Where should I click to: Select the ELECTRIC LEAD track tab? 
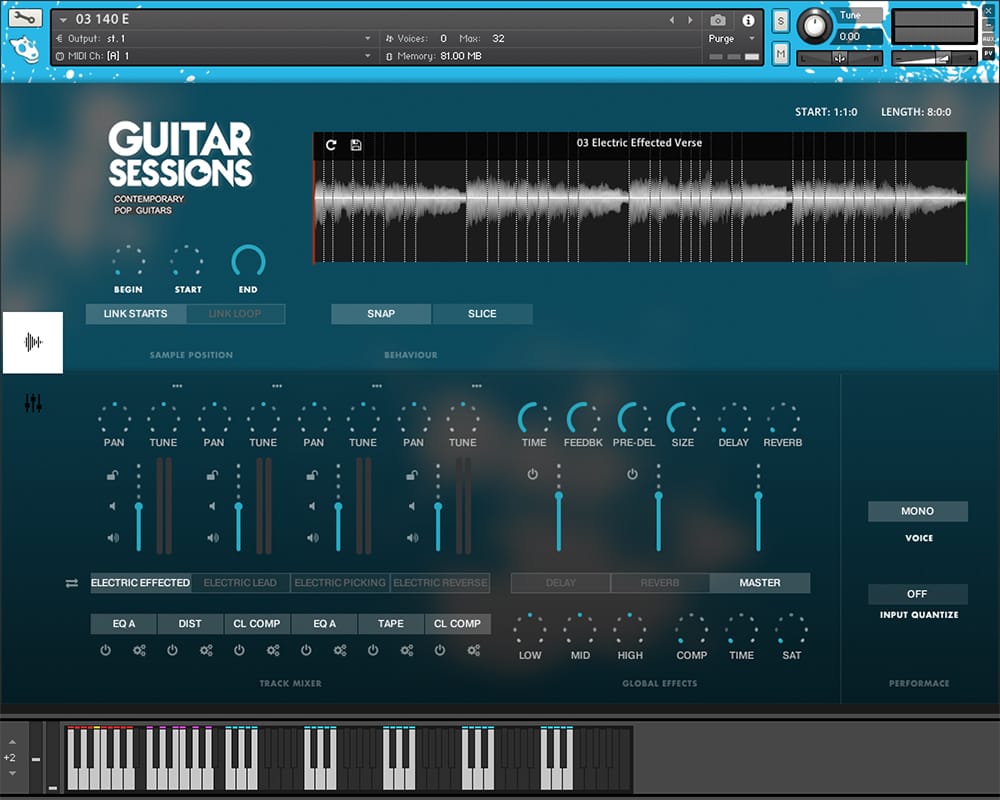(240, 583)
